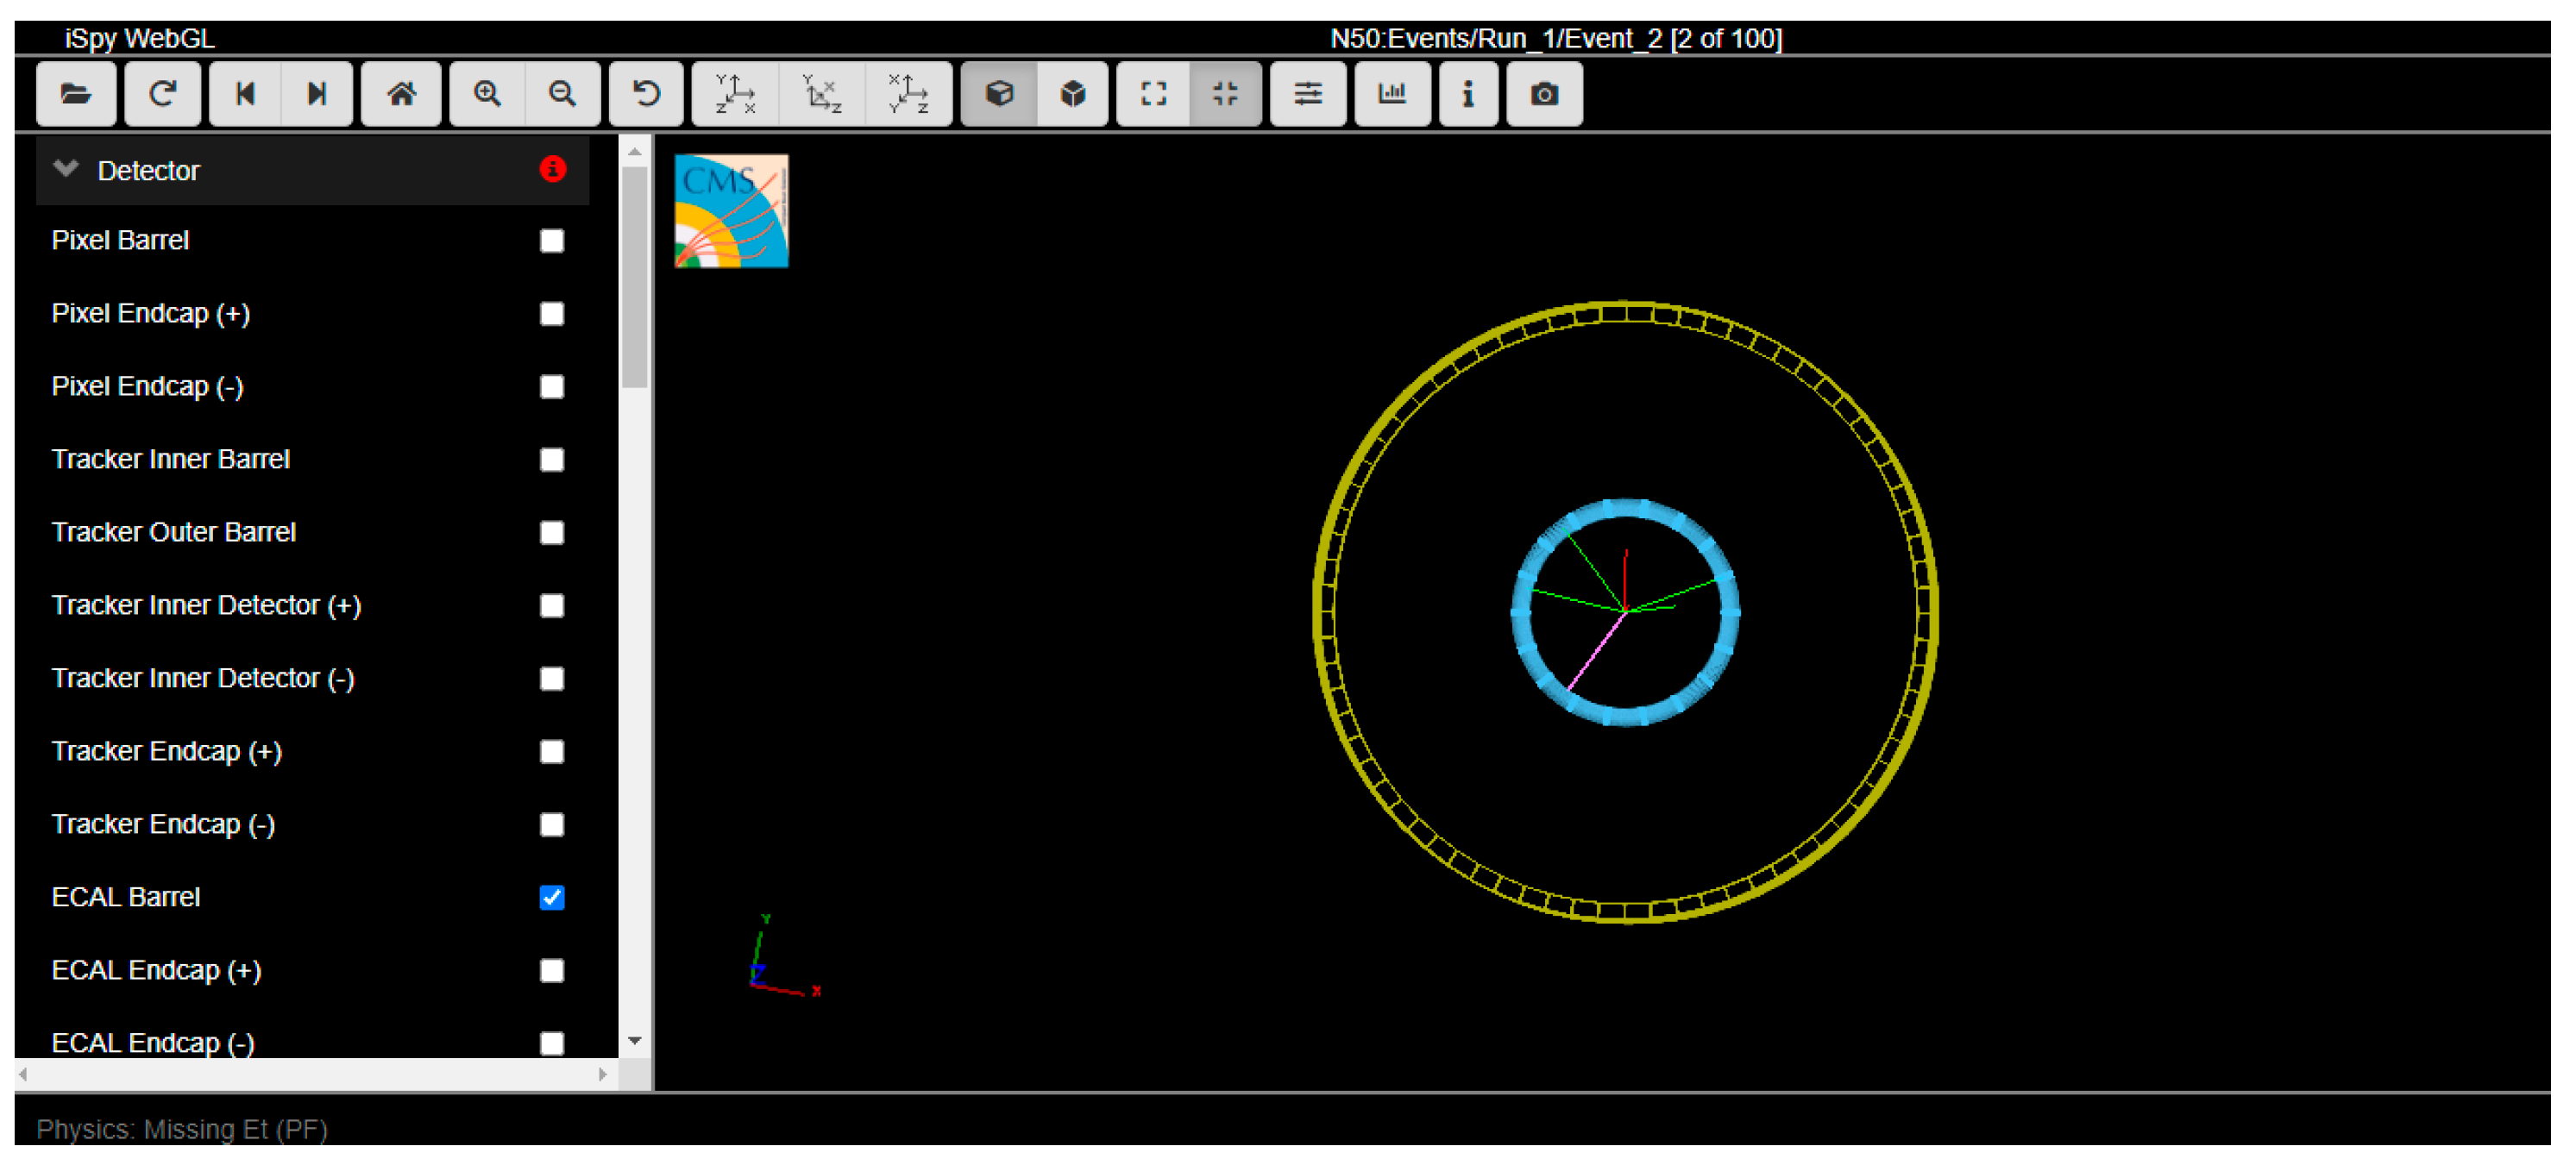Open the settings sliders icon
Image resolution: width=2576 pixels, height=1165 pixels.
[1307, 94]
